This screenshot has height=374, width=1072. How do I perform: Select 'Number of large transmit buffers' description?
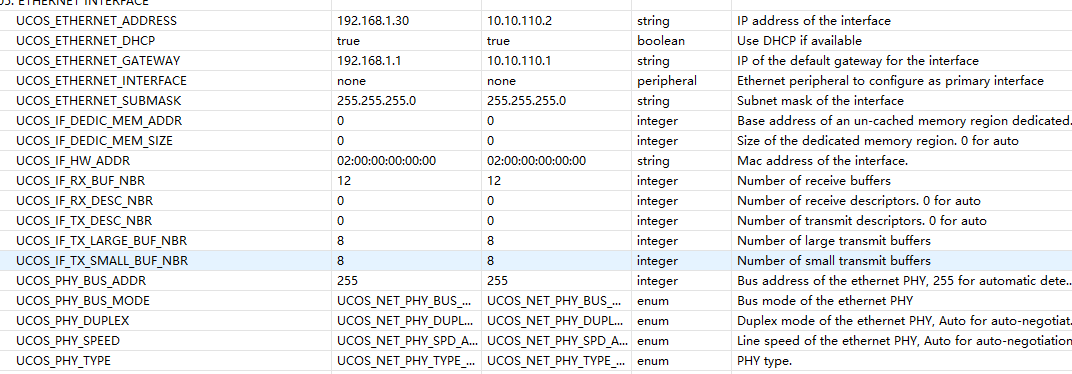(833, 241)
